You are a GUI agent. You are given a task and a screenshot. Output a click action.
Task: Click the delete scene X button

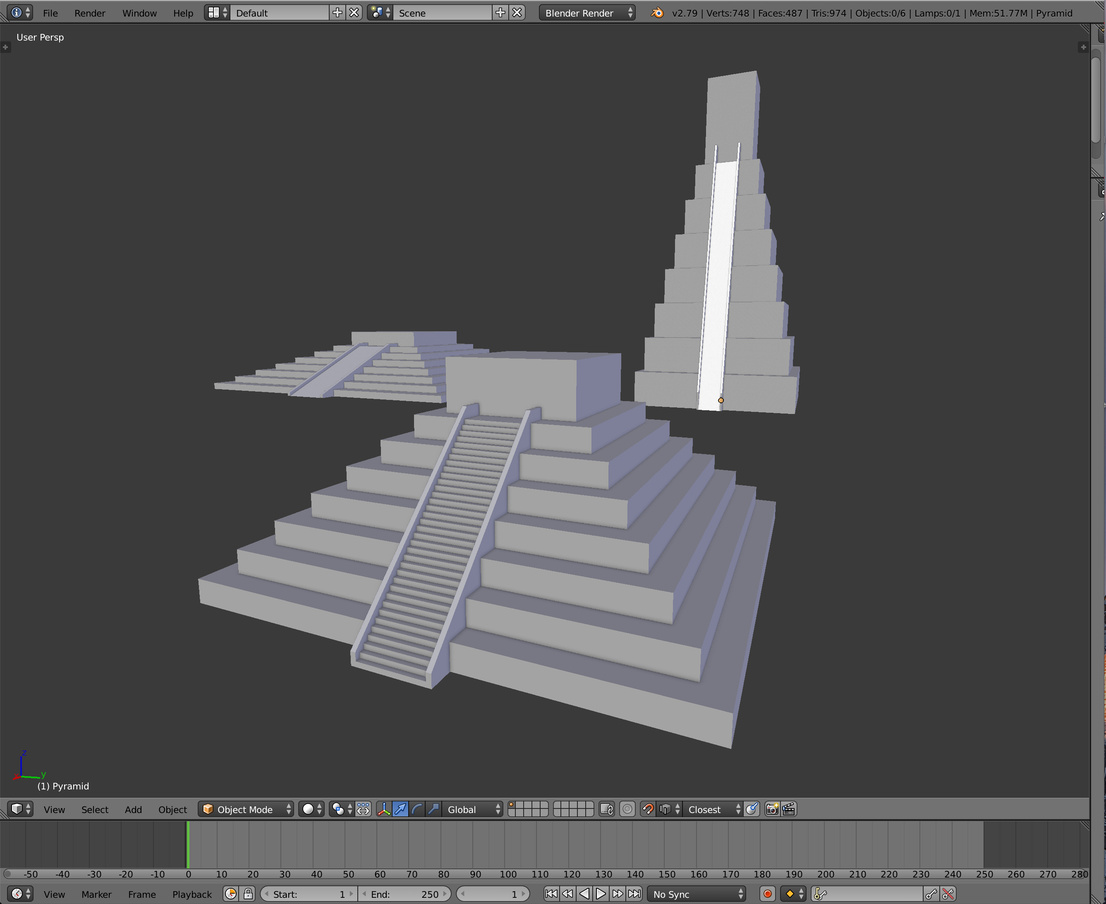[x=517, y=13]
